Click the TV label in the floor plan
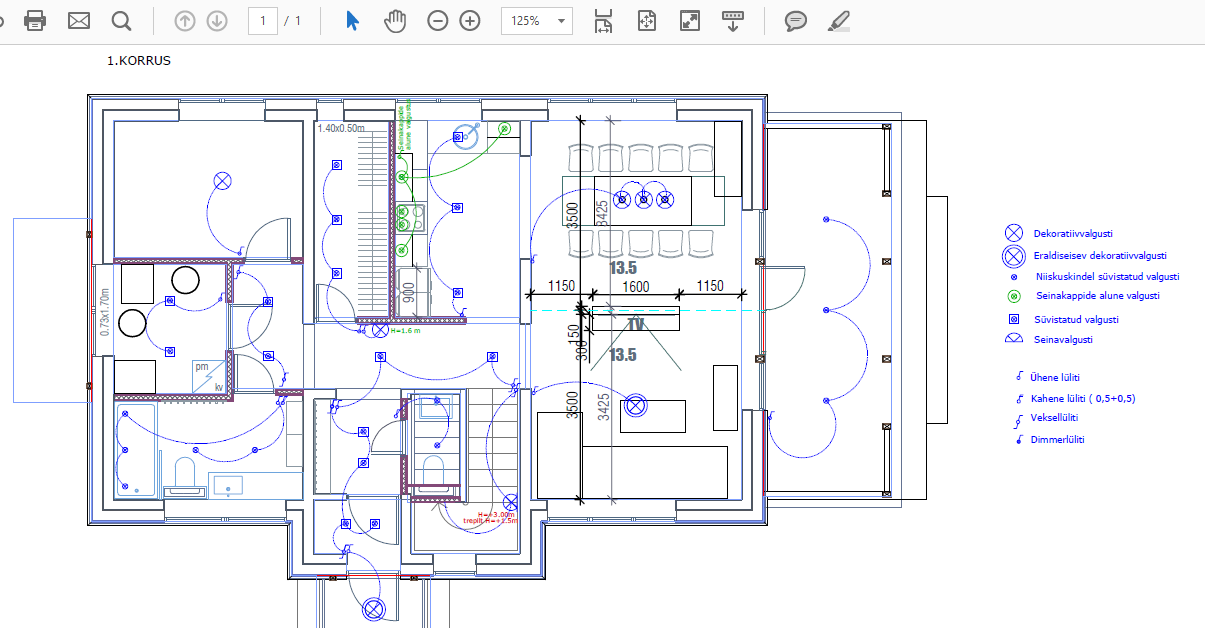The height and width of the screenshot is (628, 1205). click(635, 324)
